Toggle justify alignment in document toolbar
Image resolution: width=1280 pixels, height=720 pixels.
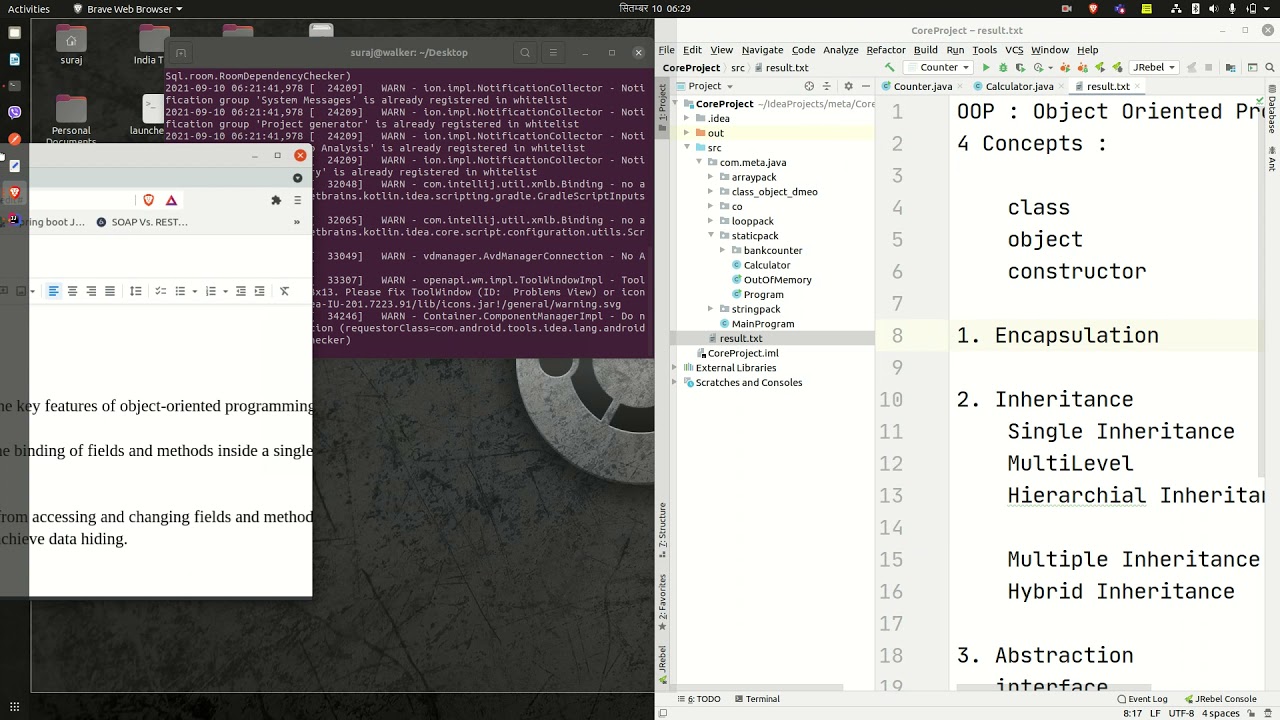(x=110, y=291)
